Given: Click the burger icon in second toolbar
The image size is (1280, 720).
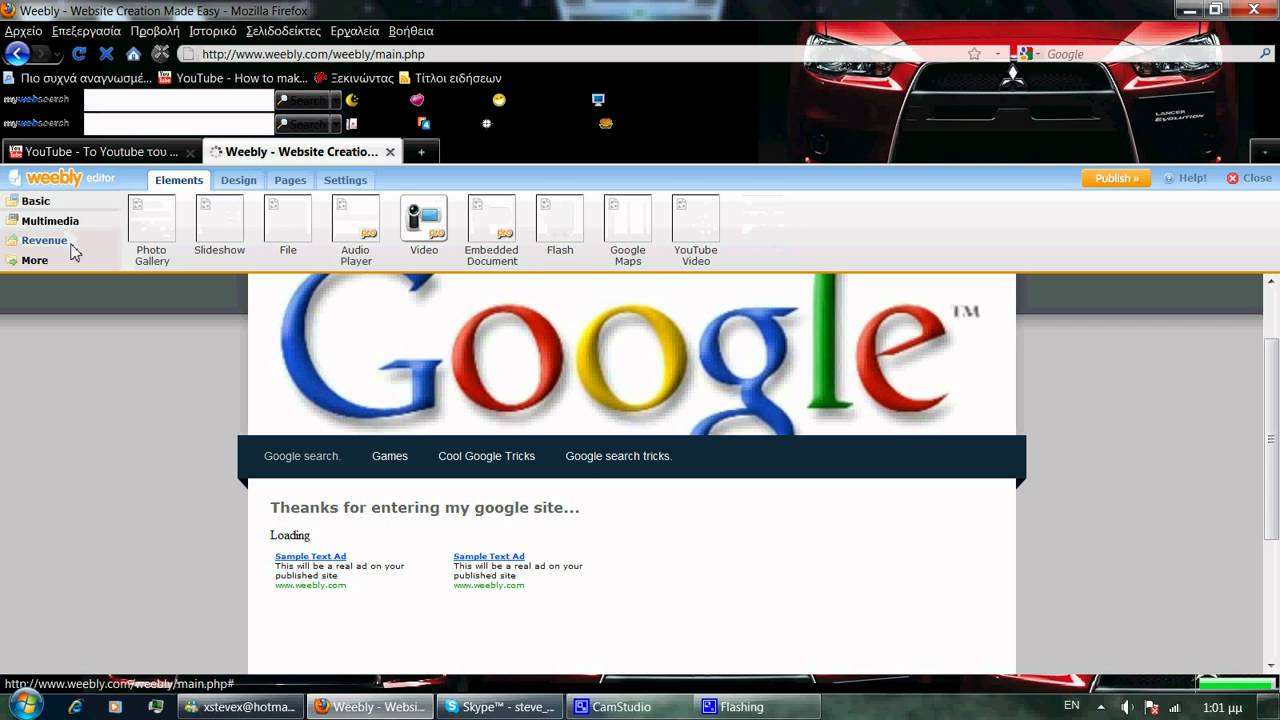Looking at the screenshot, I should 605,124.
